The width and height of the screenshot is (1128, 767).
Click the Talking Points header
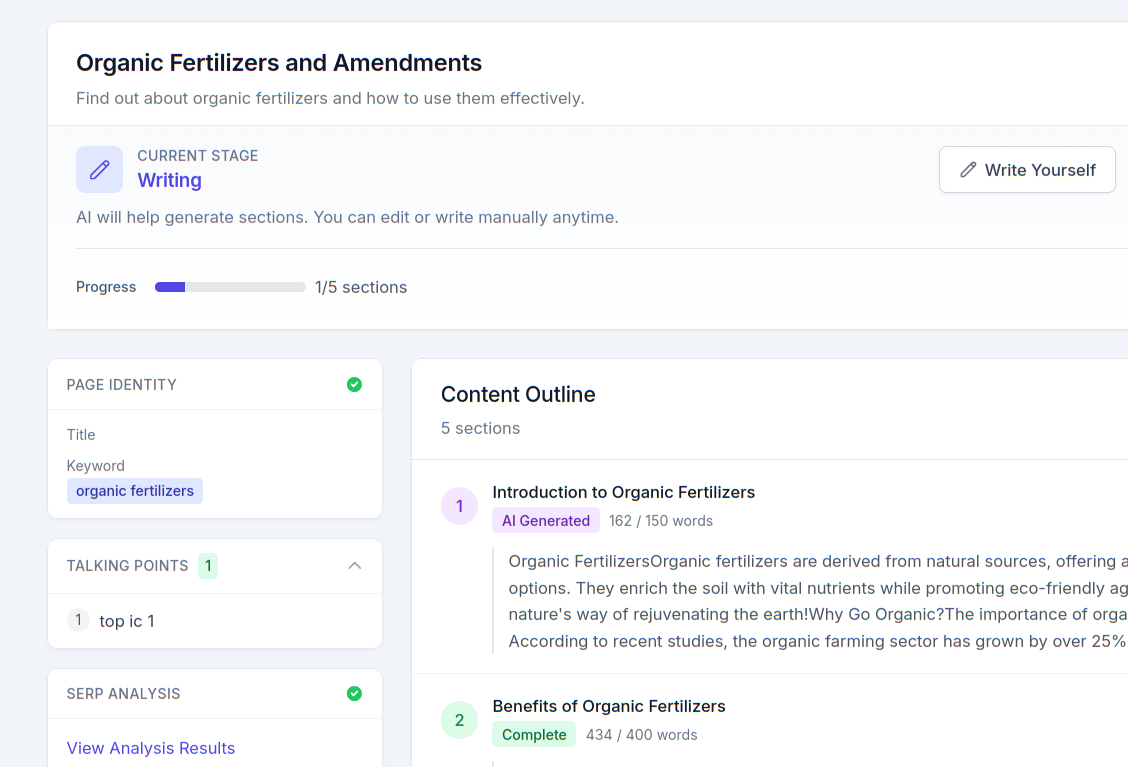coord(127,566)
